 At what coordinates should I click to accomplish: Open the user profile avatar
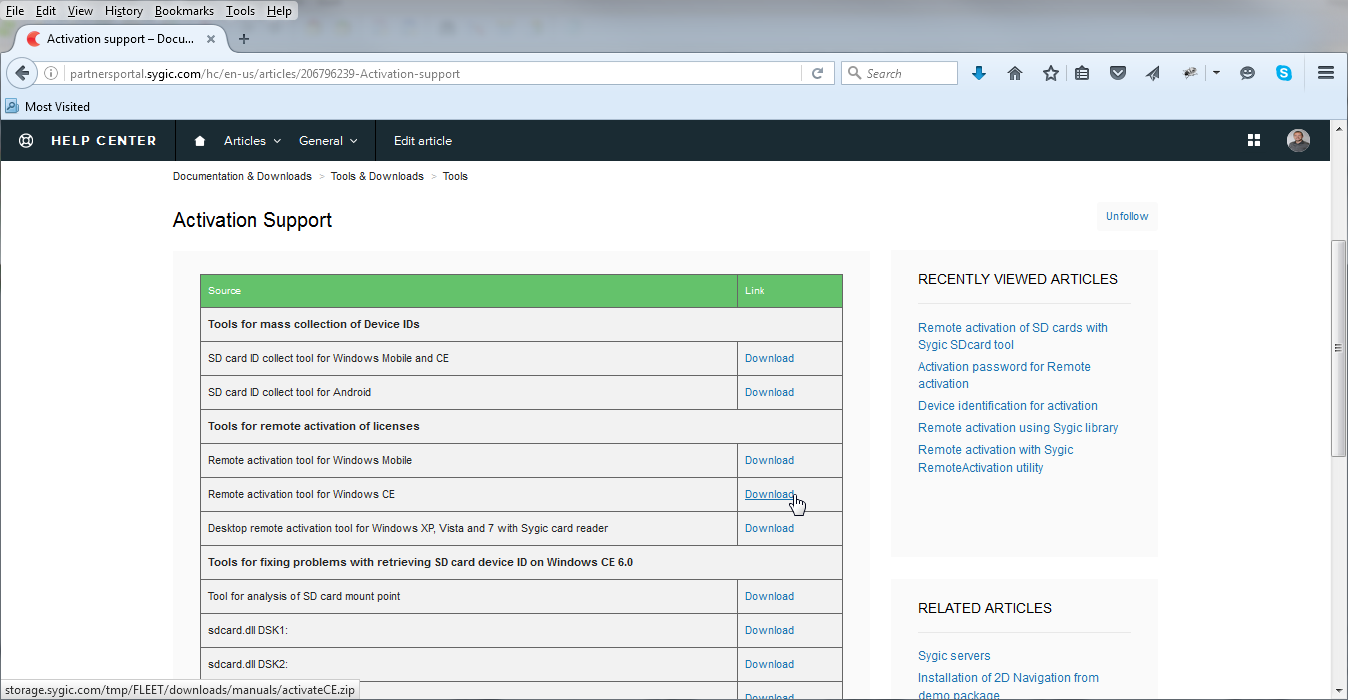pos(1298,141)
